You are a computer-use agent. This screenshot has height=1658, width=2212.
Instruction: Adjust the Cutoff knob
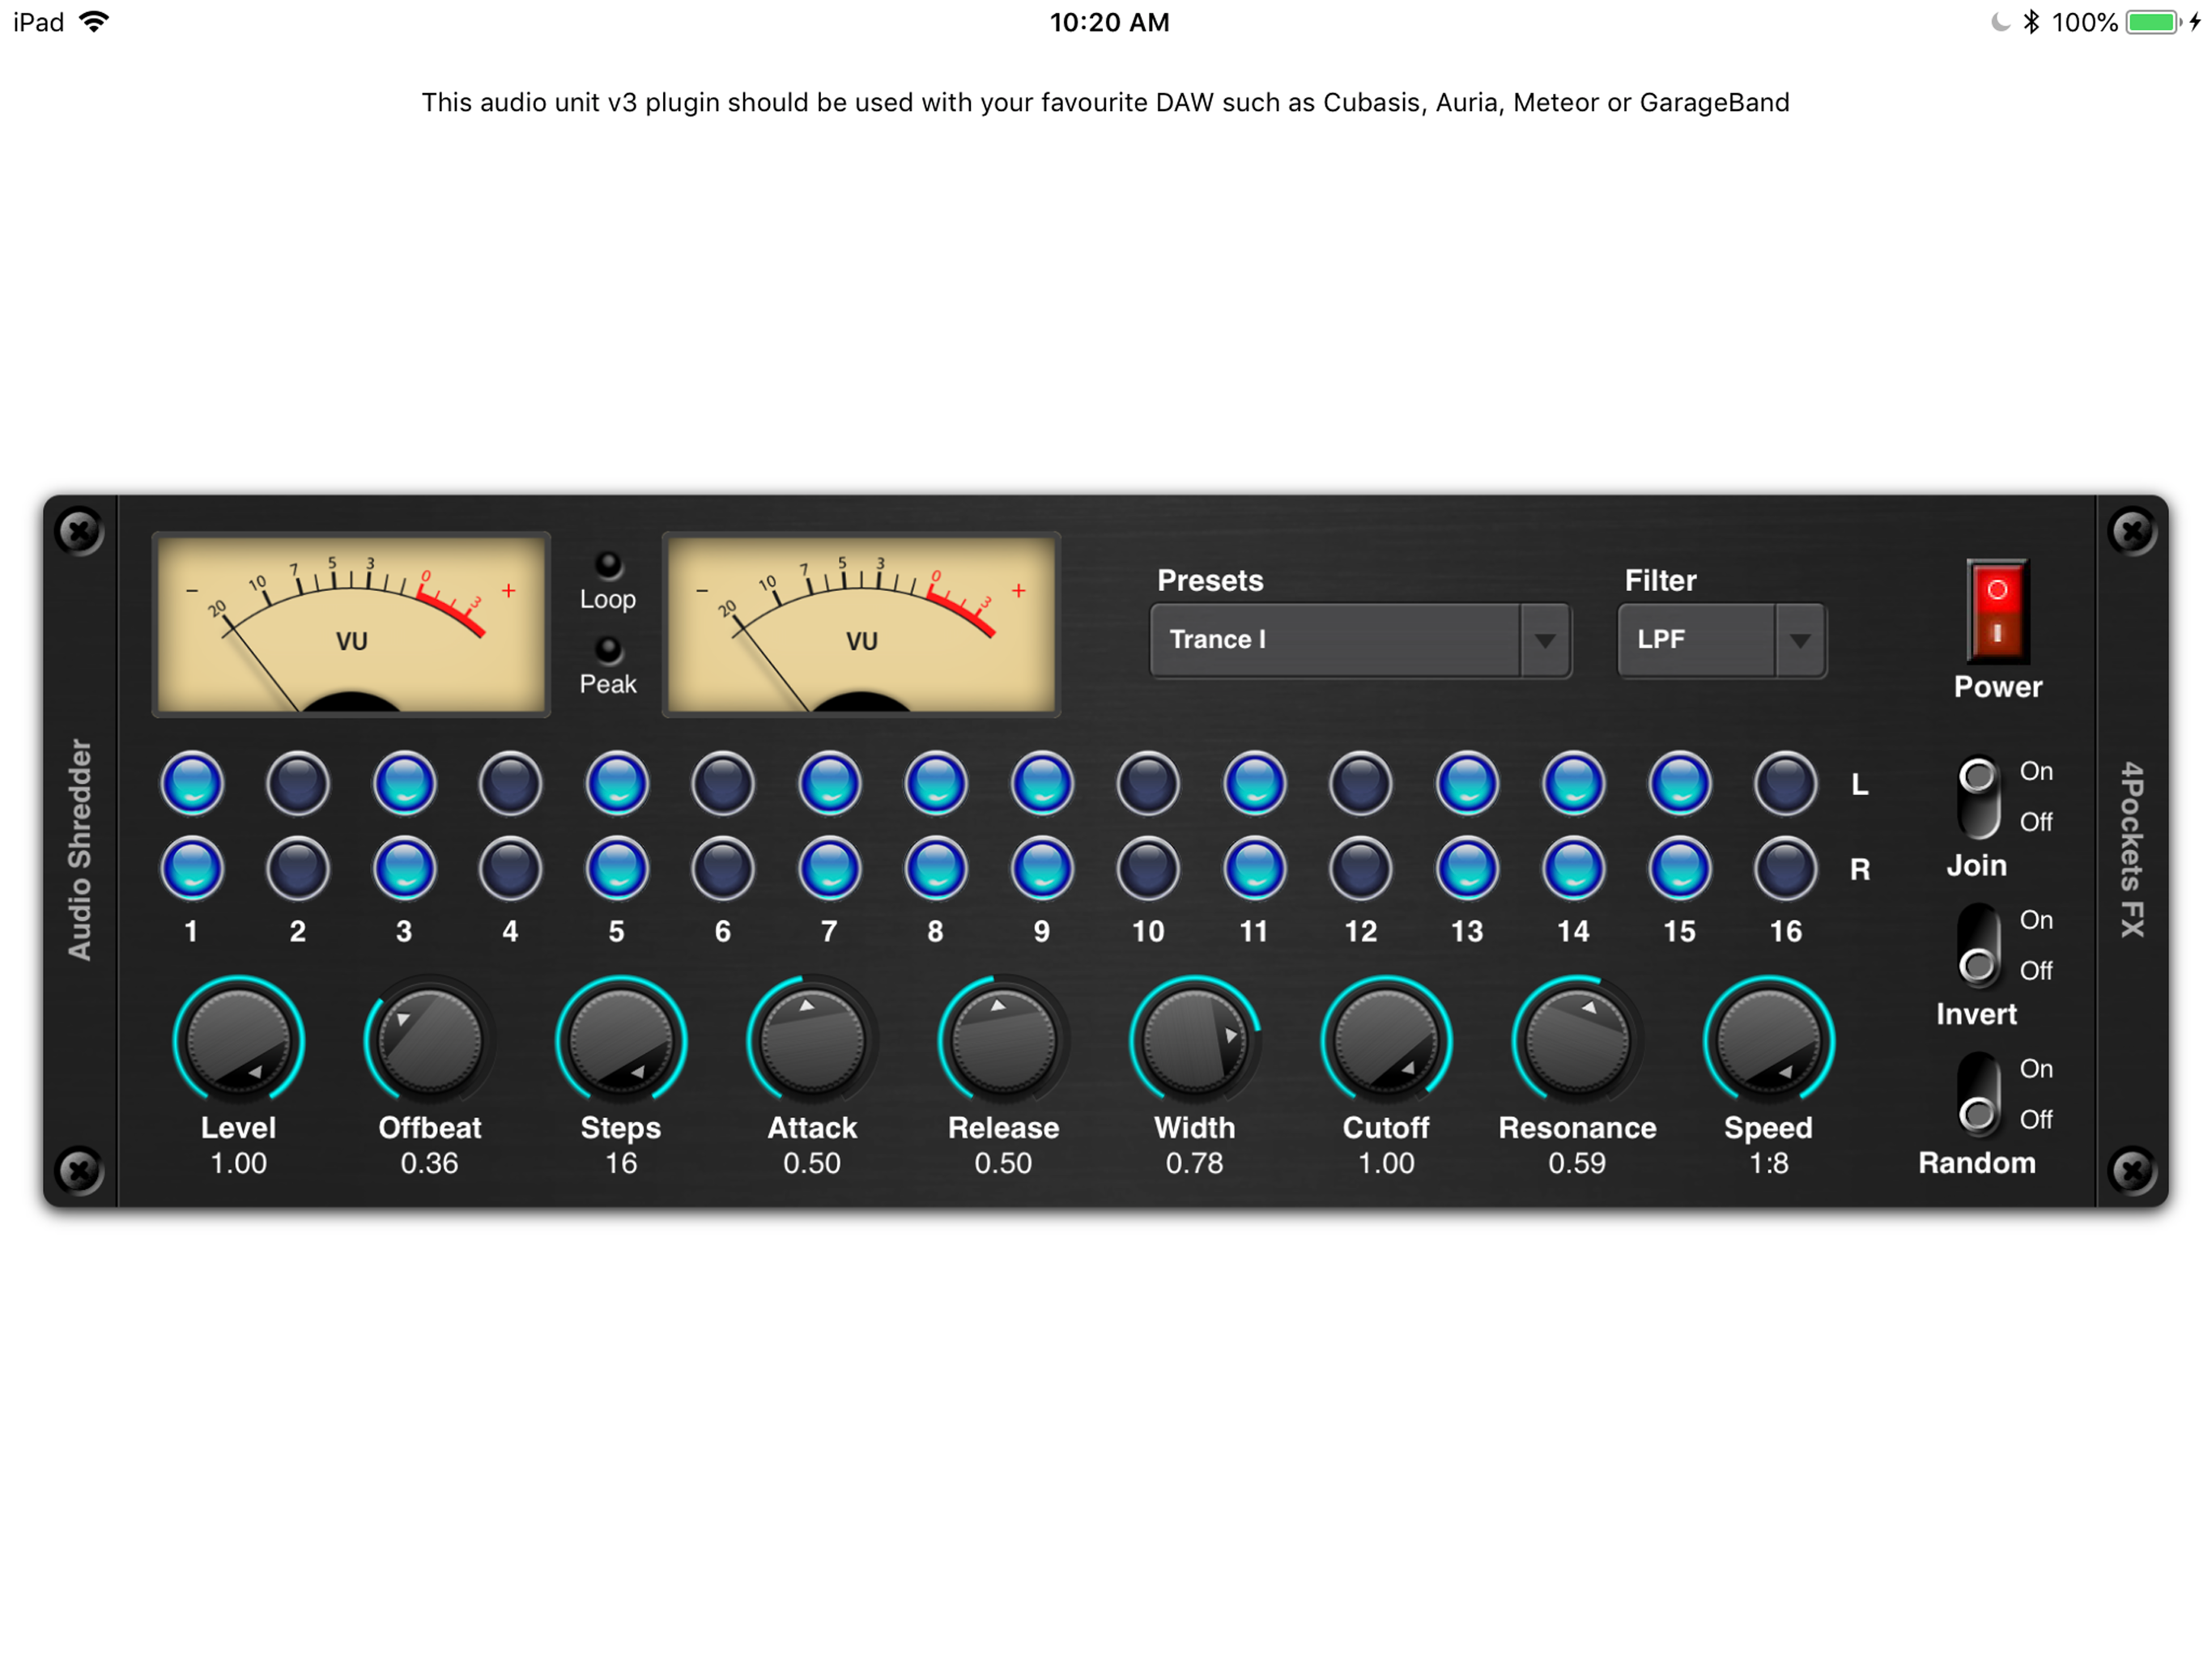(x=1385, y=1040)
